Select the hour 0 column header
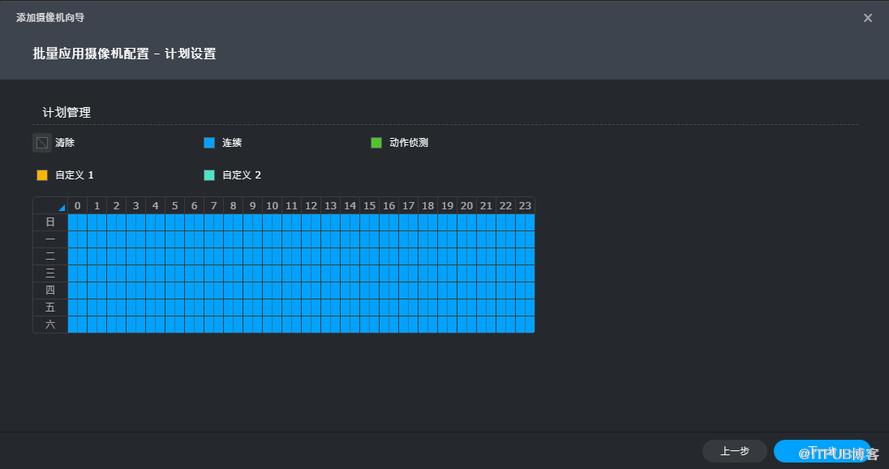This screenshot has width=889, height=469. tap(77, 206)
